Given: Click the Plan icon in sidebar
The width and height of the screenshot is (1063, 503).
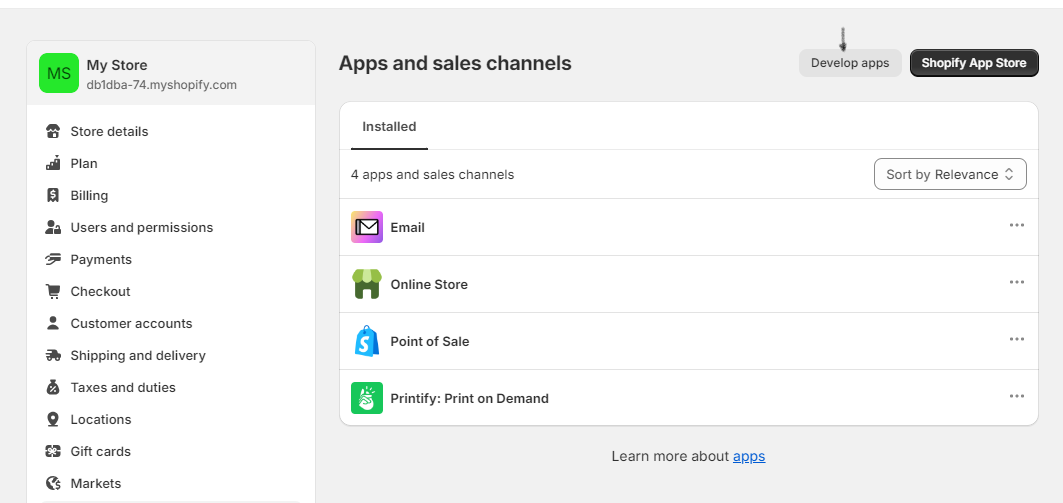Looking at the screenshot, I should click(x=53, y=163).
